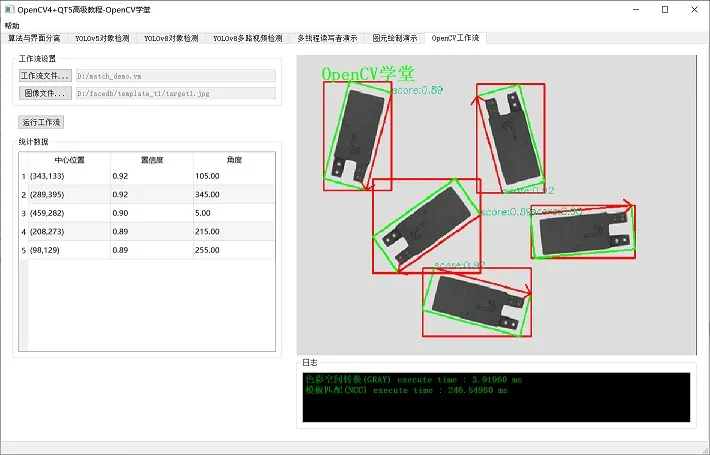
Task: Run workflow with 运行工作流 button
Action: 41,122
